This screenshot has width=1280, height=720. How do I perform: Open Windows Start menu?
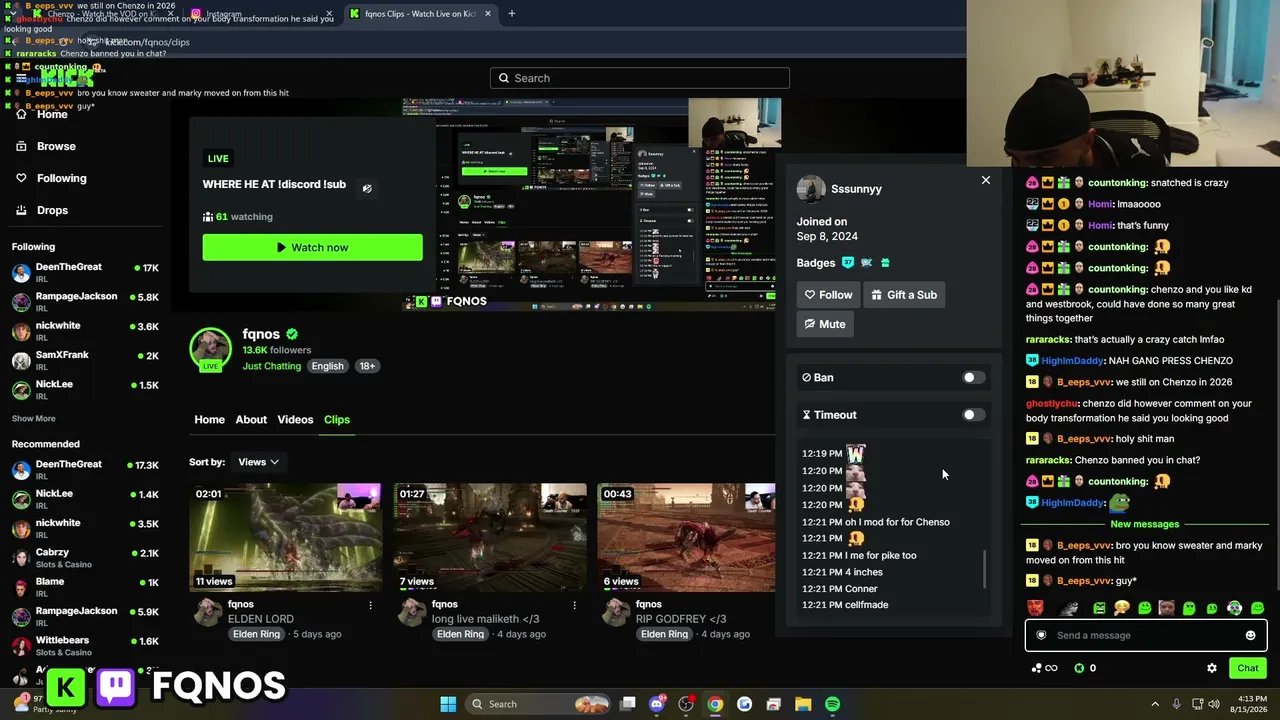pyautogui.click(x=448, y=704)
